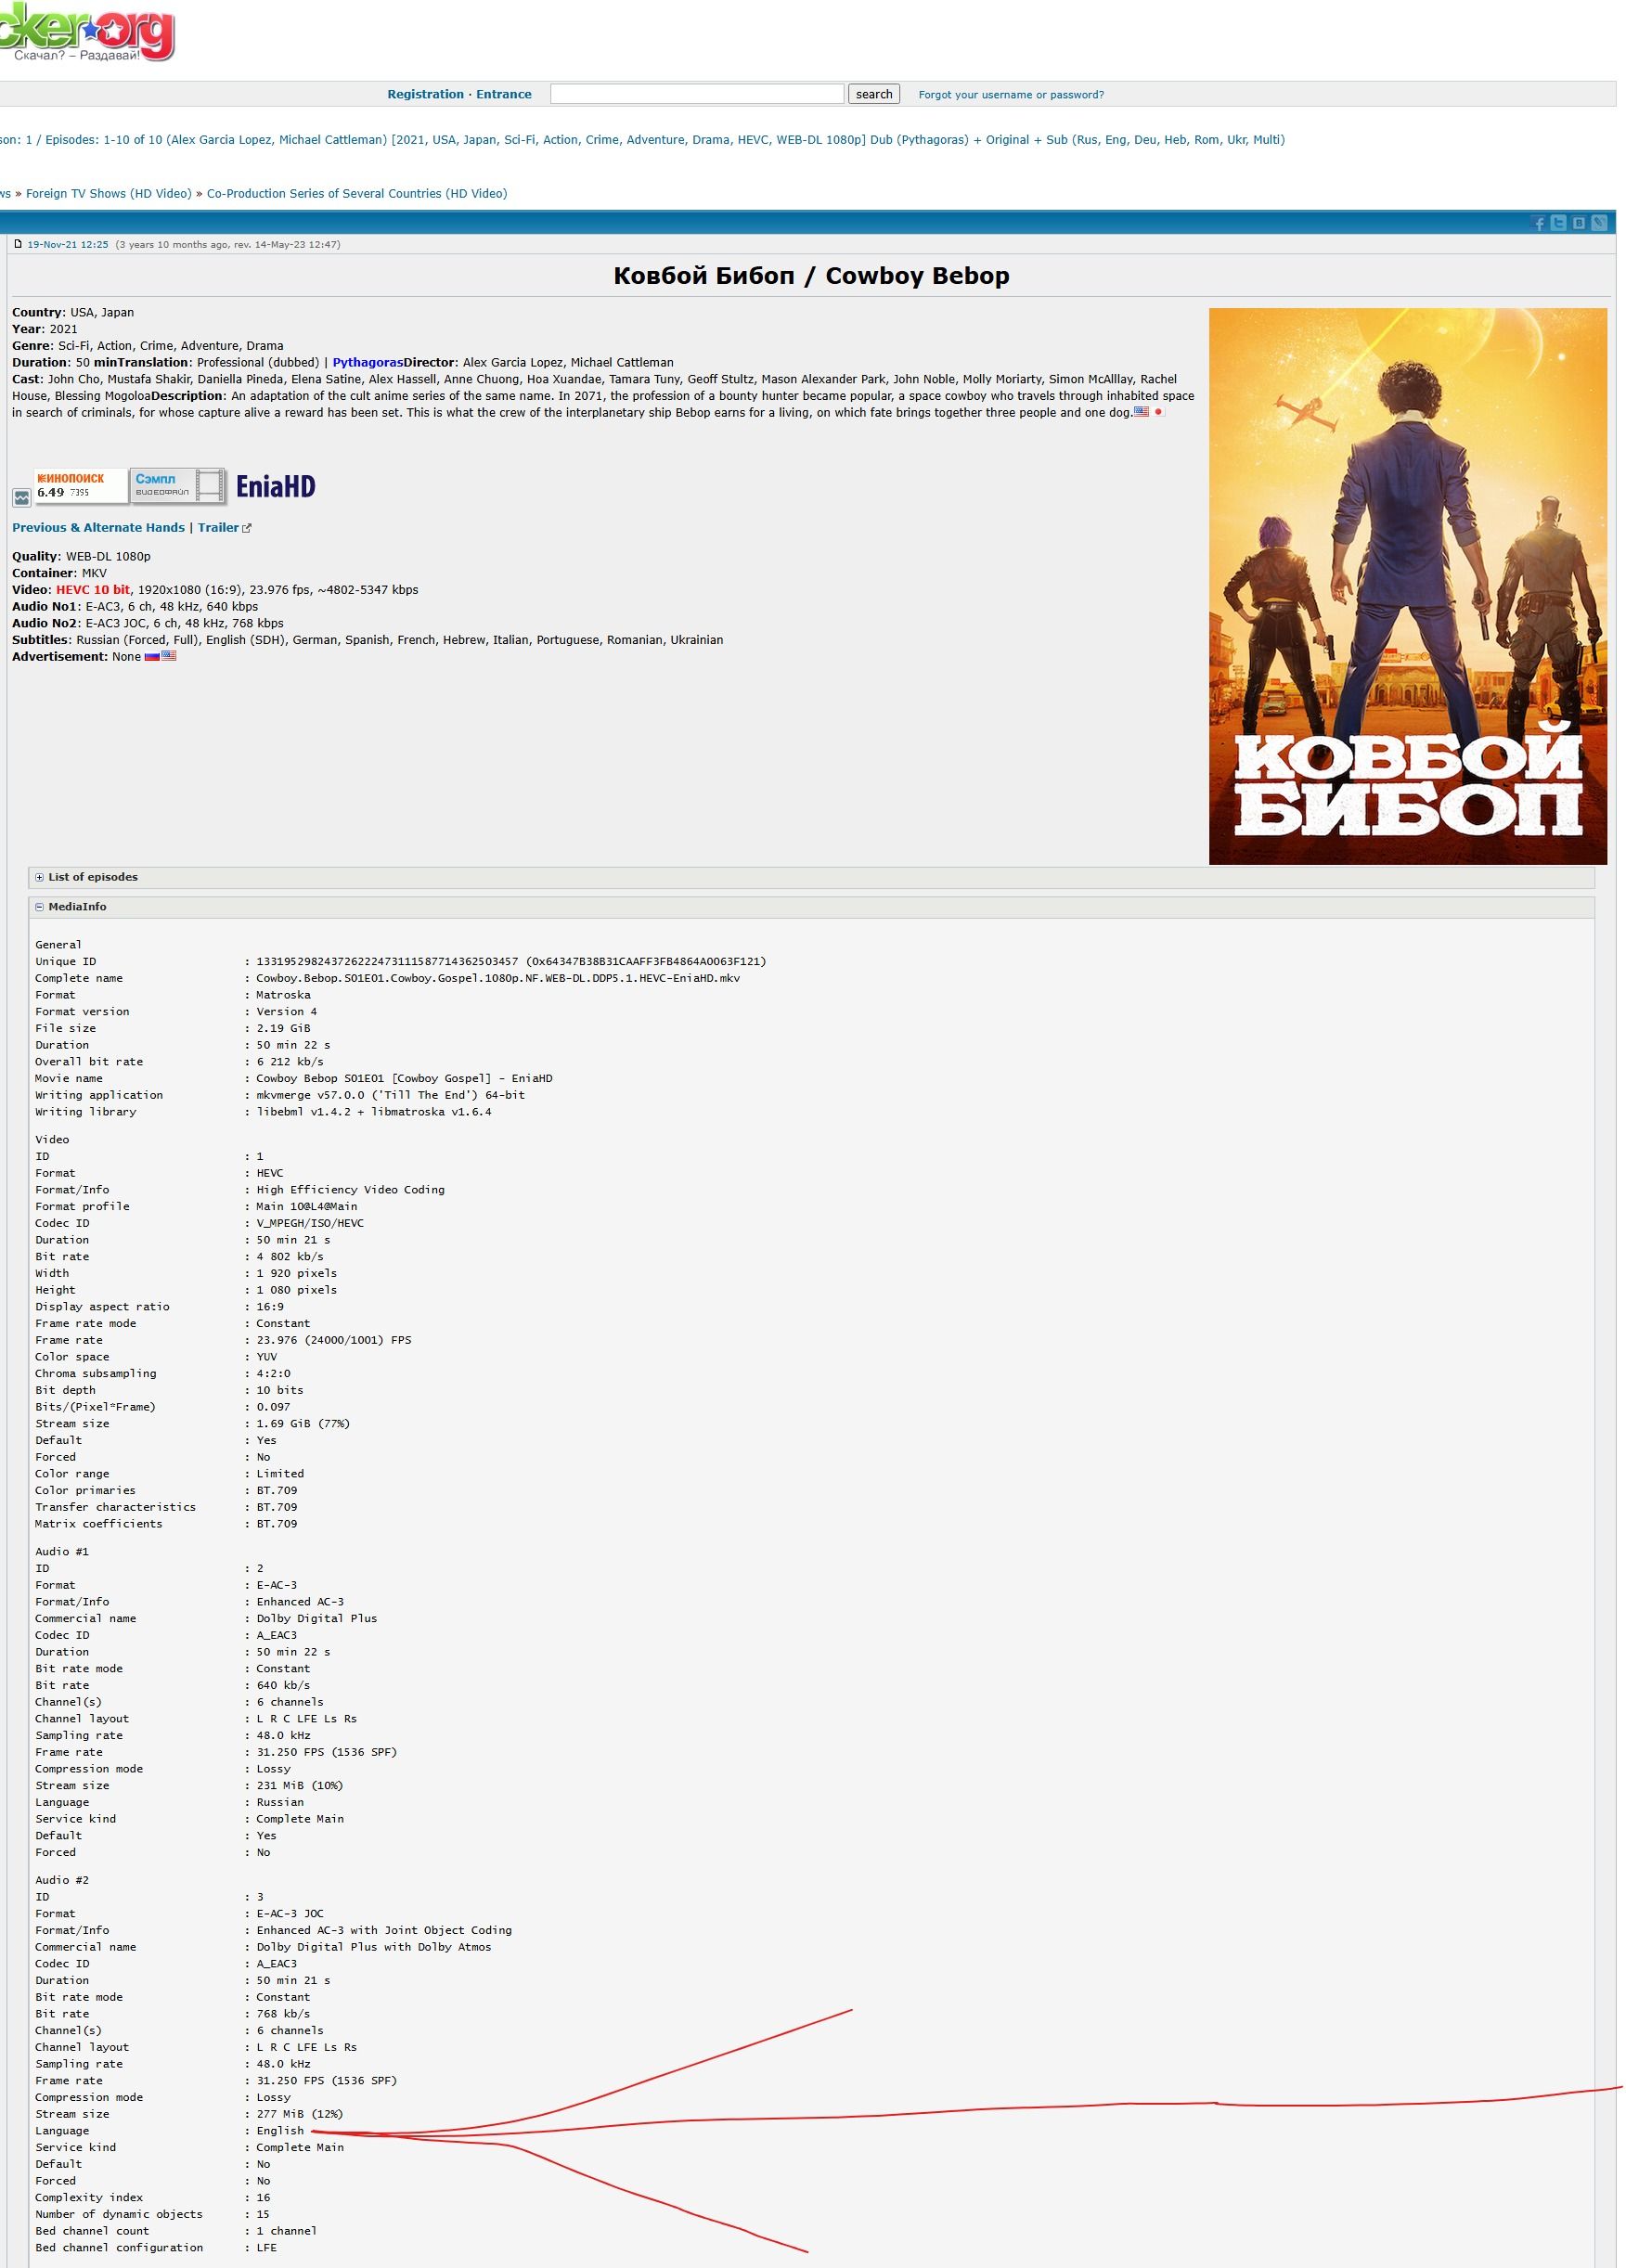
Task: Click the small image icon beside Kinopoisk badge
Action: pos(21,497)
